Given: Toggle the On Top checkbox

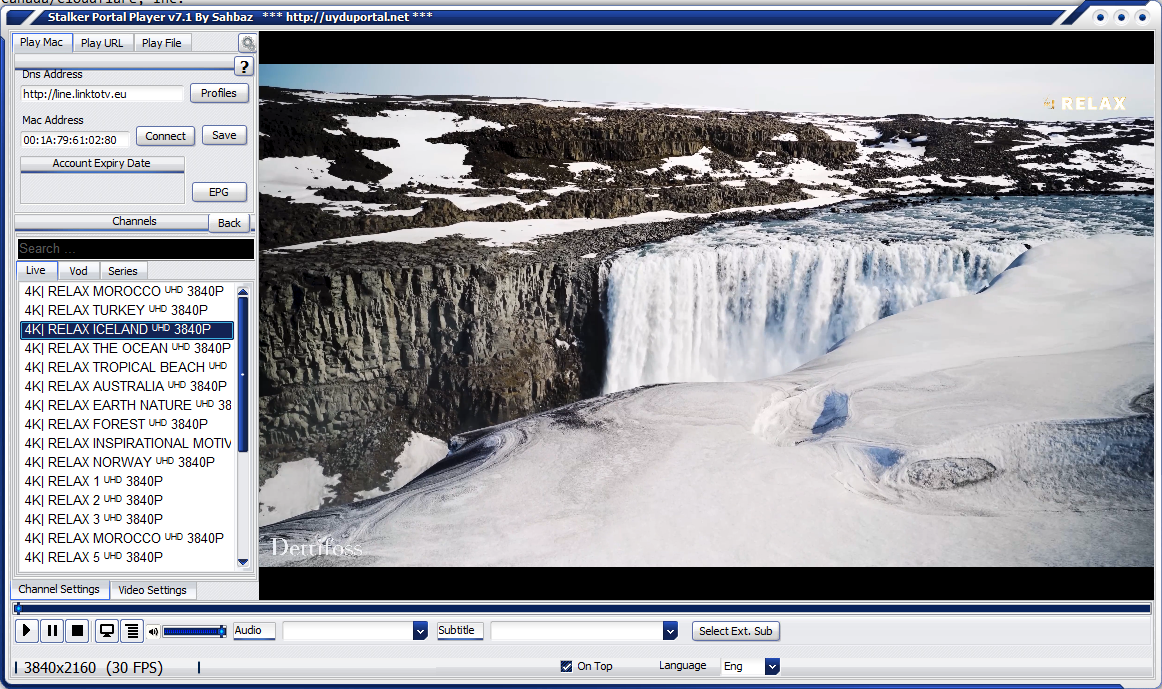Looking at the screenshot, I should (x=567, y=666).
